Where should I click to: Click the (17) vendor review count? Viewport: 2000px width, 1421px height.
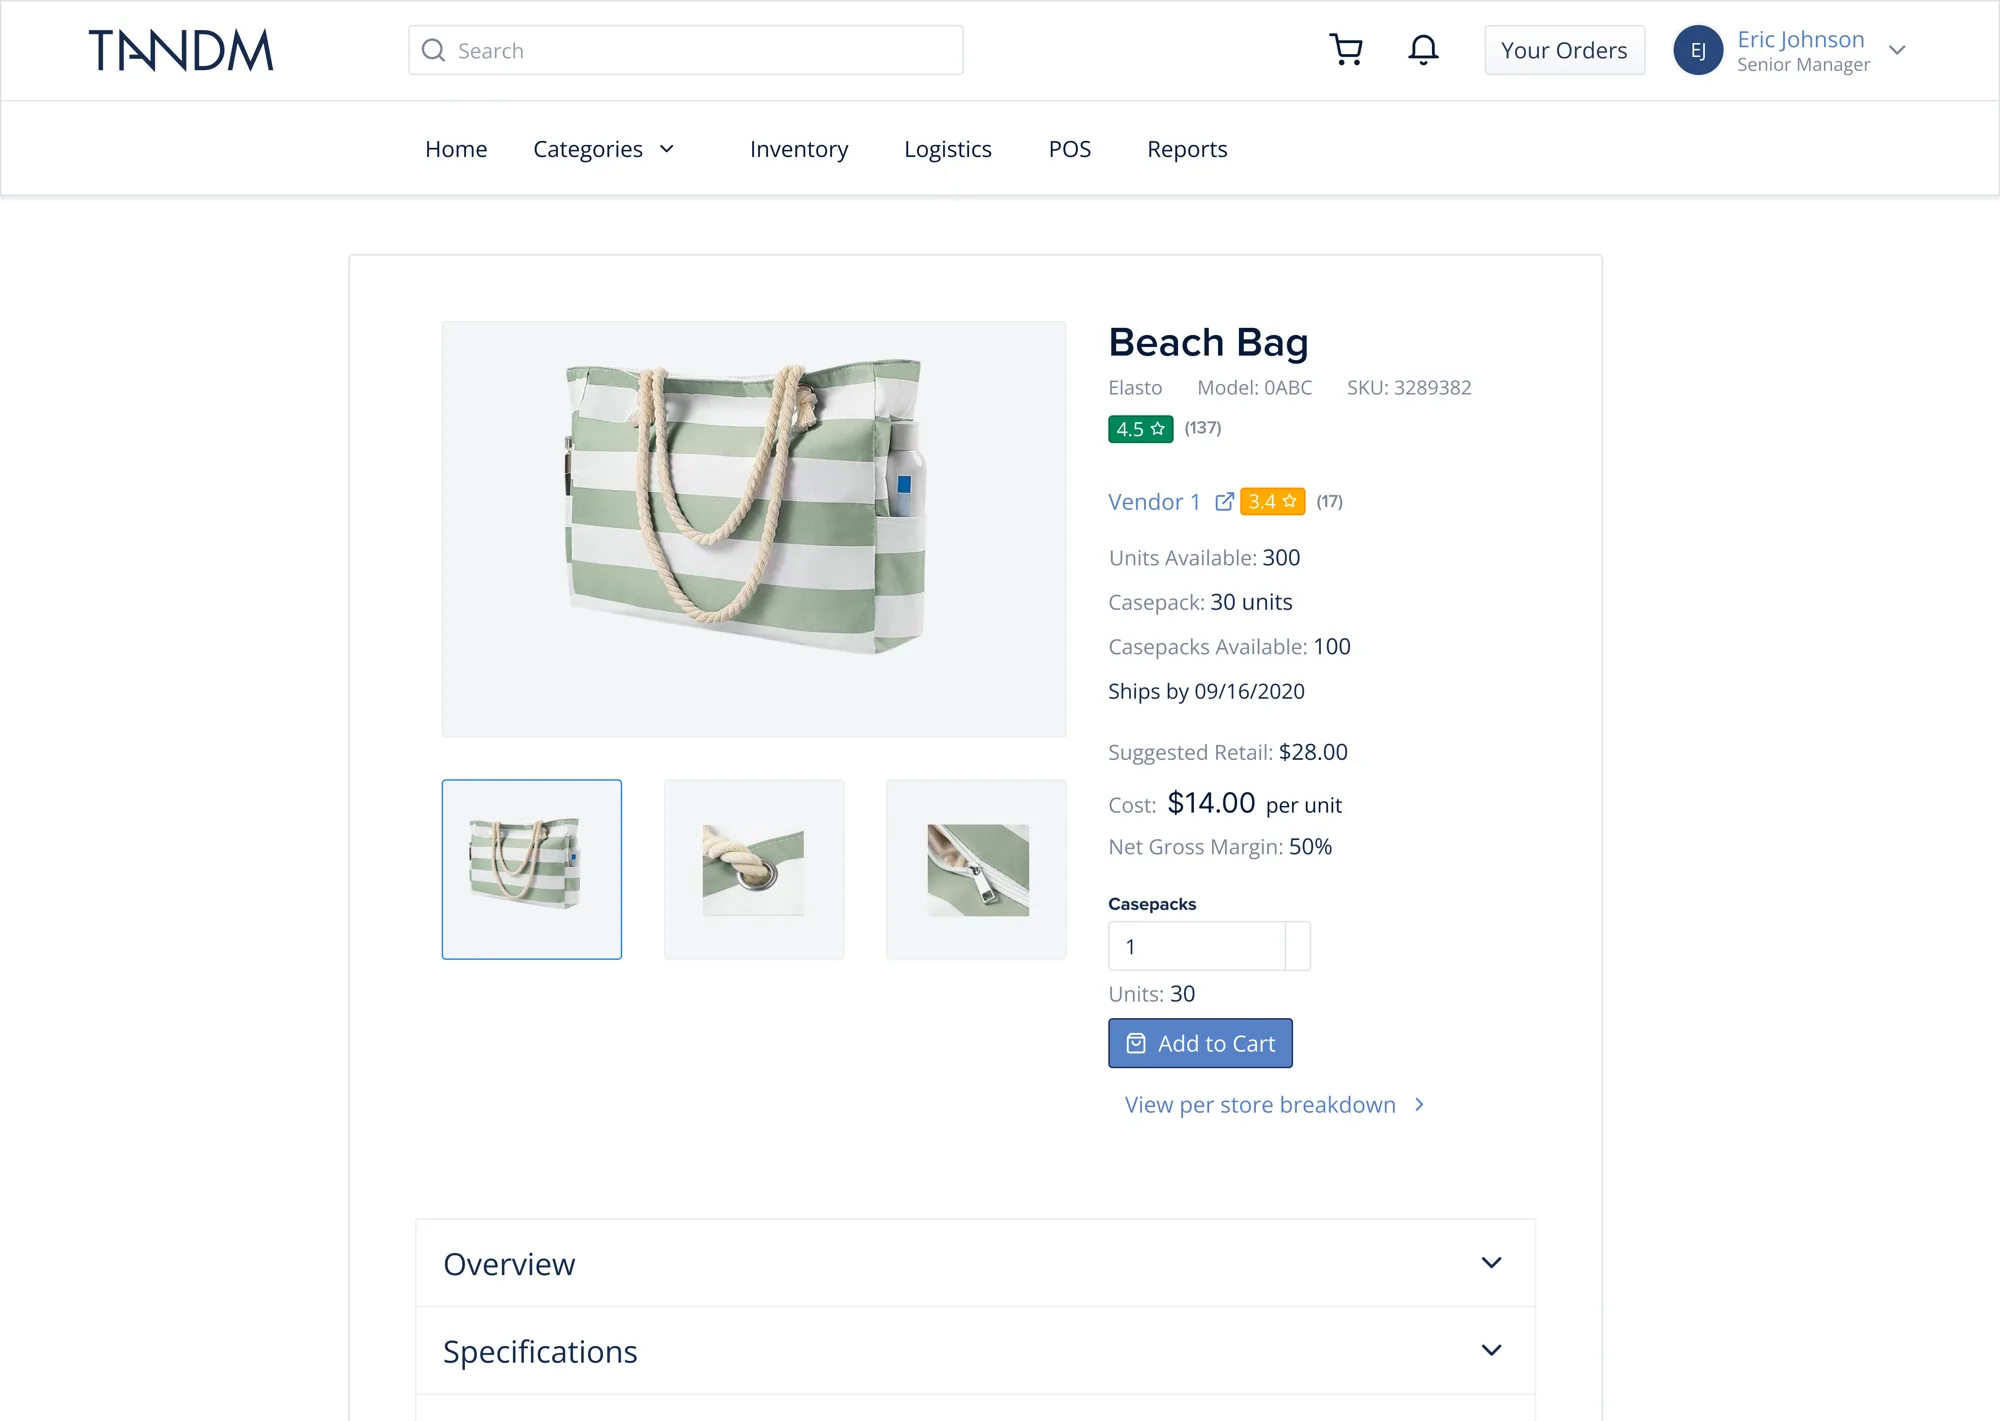(x=1329, y=501)
